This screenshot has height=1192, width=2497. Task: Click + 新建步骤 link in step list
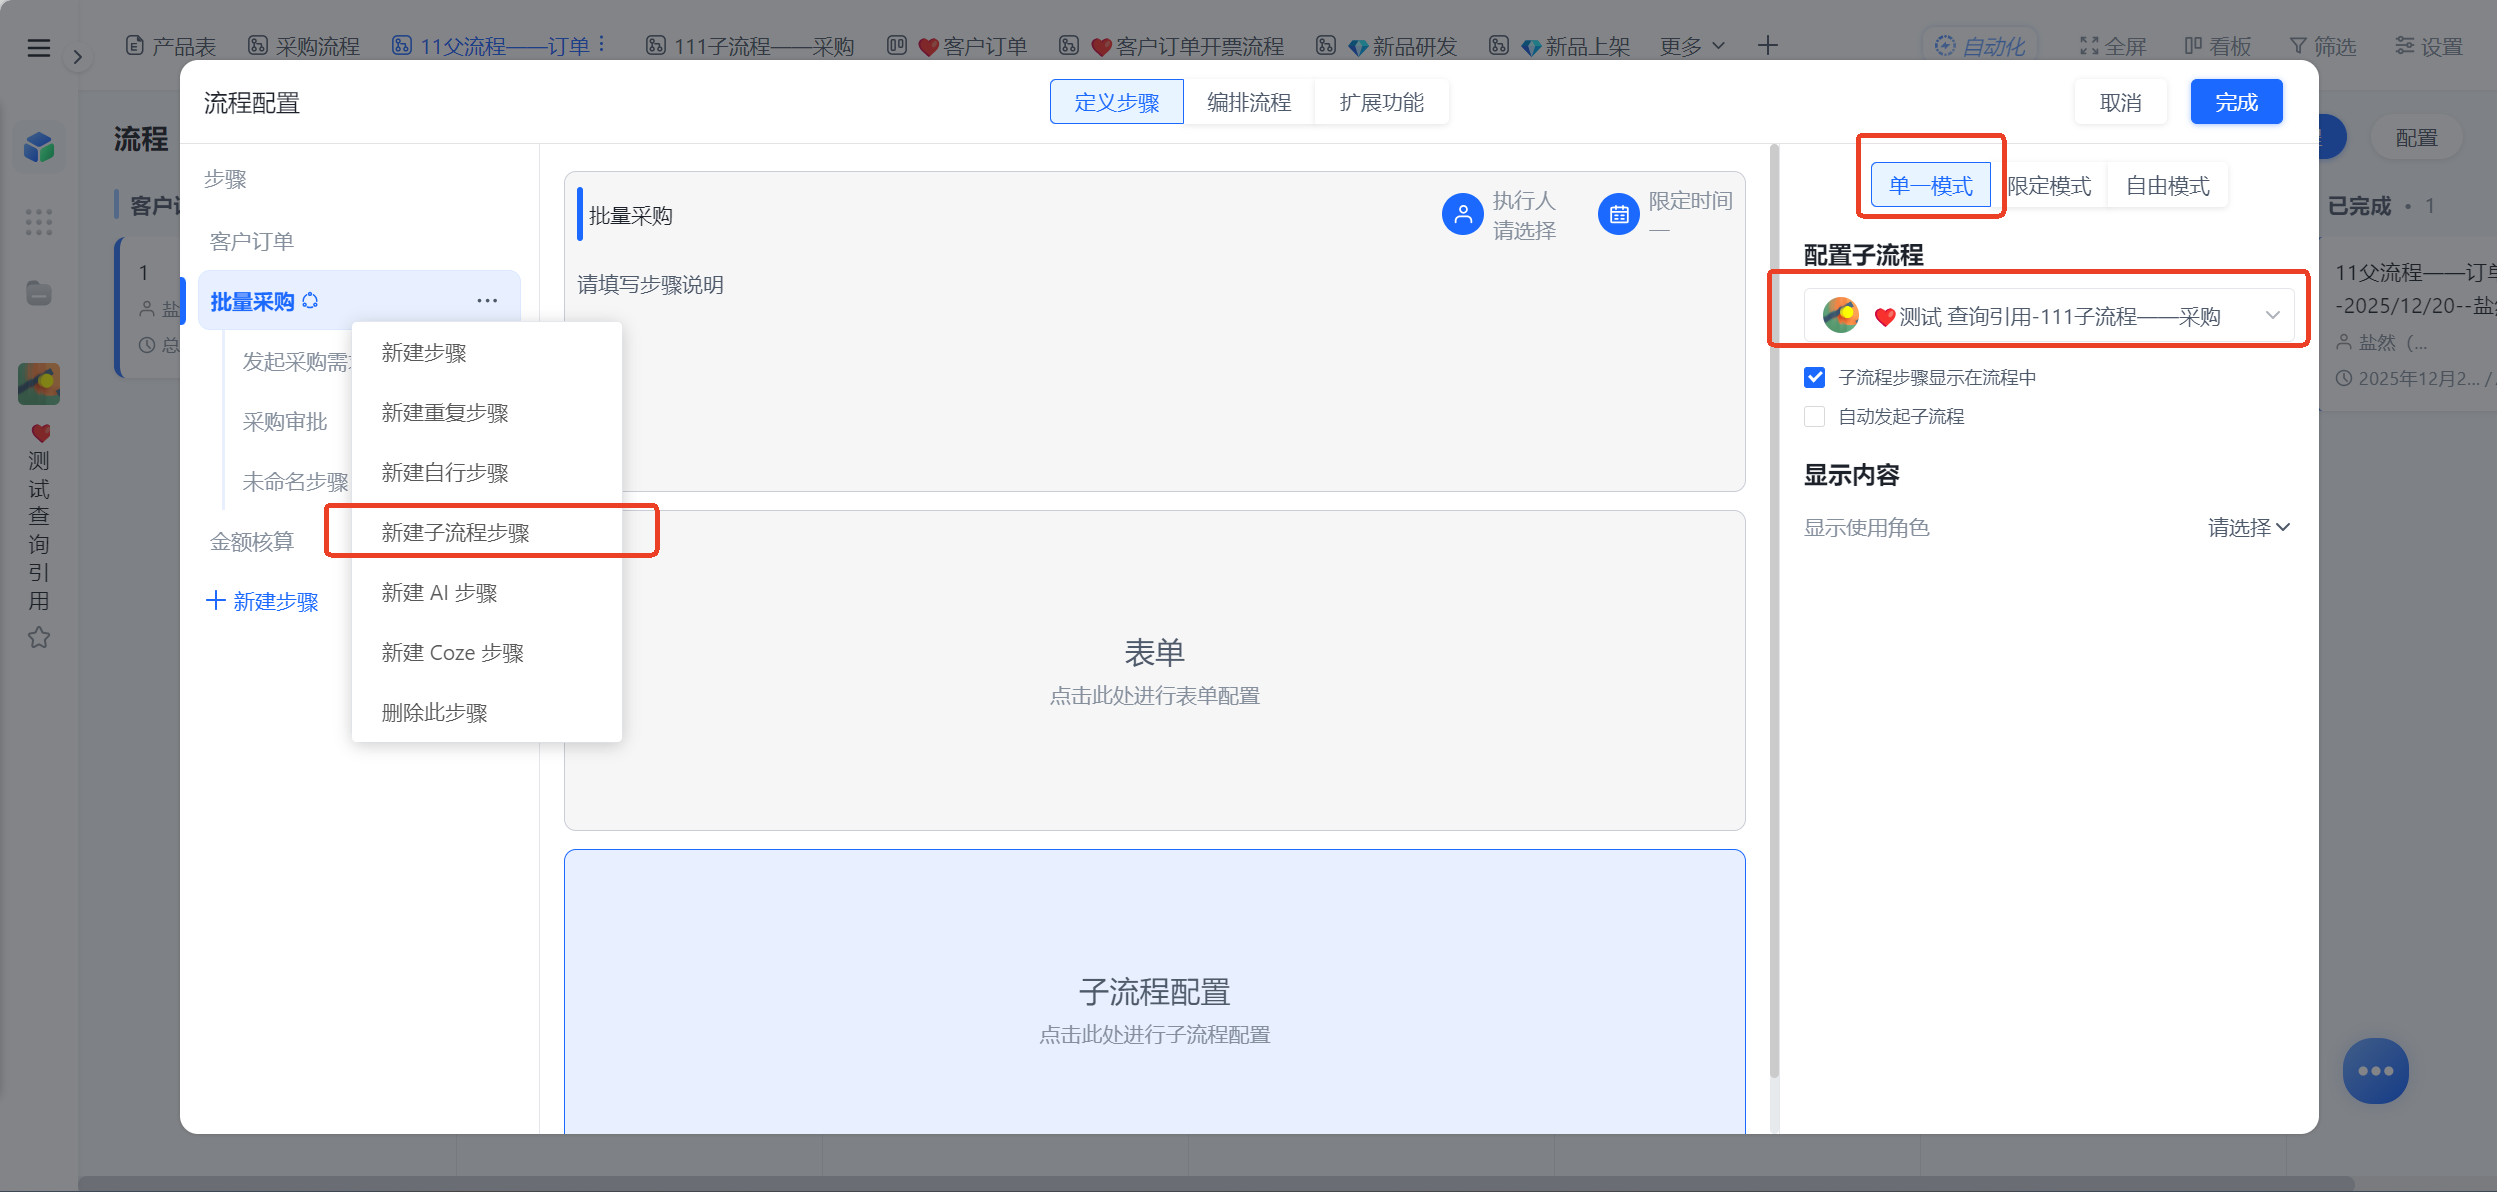pos(262,601)
